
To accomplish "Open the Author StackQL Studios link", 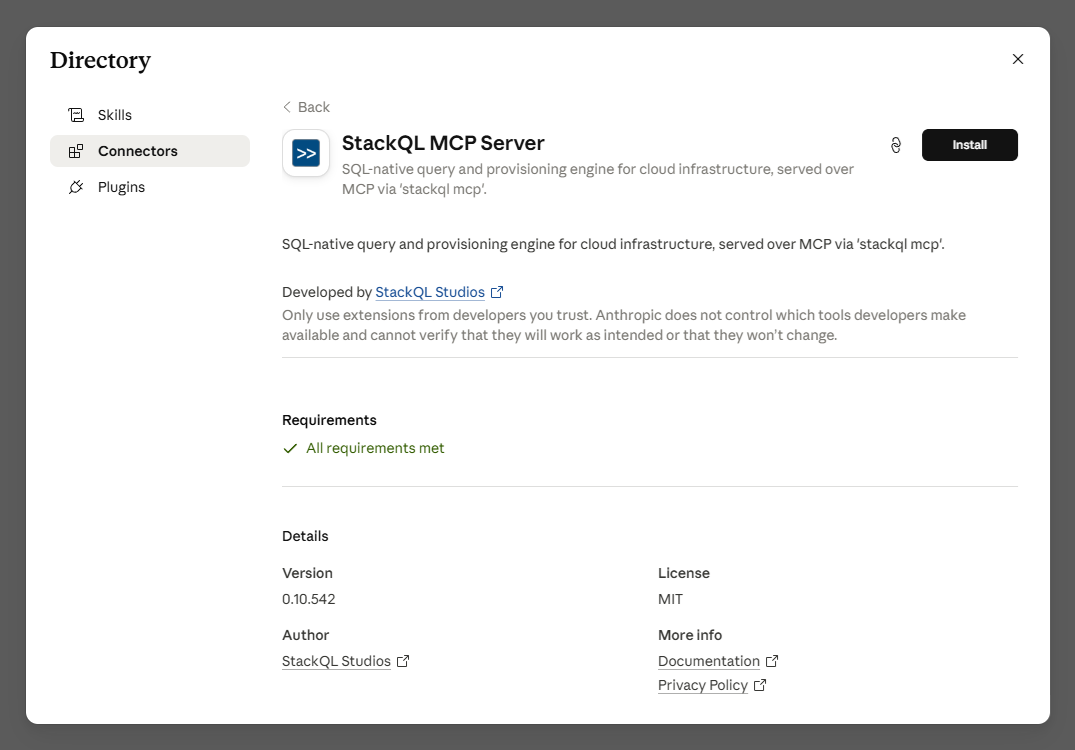I will coord(336,661).
